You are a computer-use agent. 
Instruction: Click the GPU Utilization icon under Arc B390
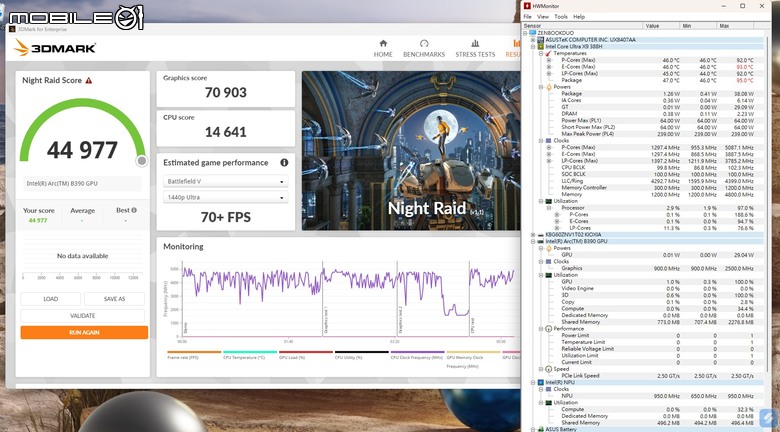[549, 275]
